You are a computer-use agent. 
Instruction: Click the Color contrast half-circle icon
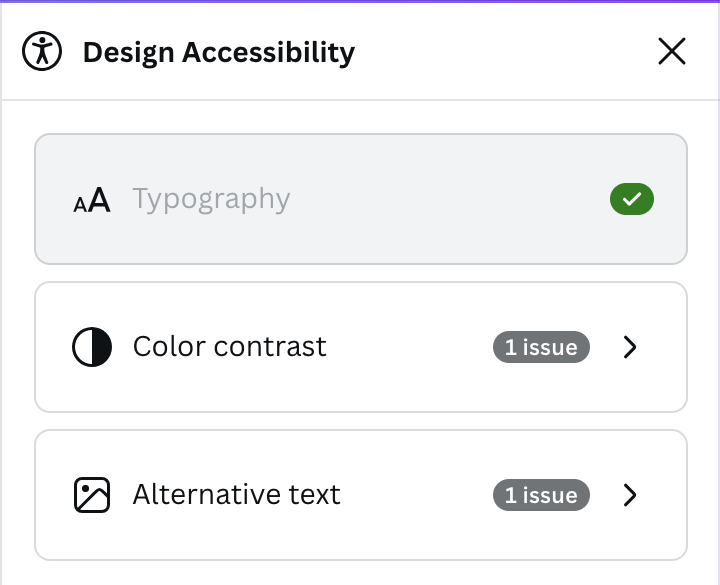[92, 347]
